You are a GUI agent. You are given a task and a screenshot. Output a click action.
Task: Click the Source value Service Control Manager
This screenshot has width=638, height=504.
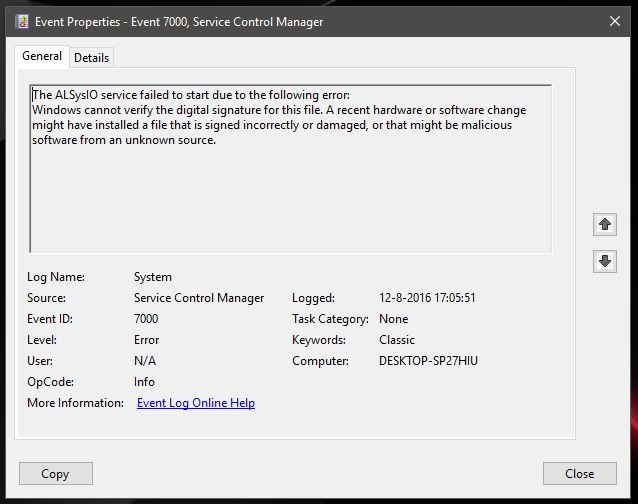point(199,298)
